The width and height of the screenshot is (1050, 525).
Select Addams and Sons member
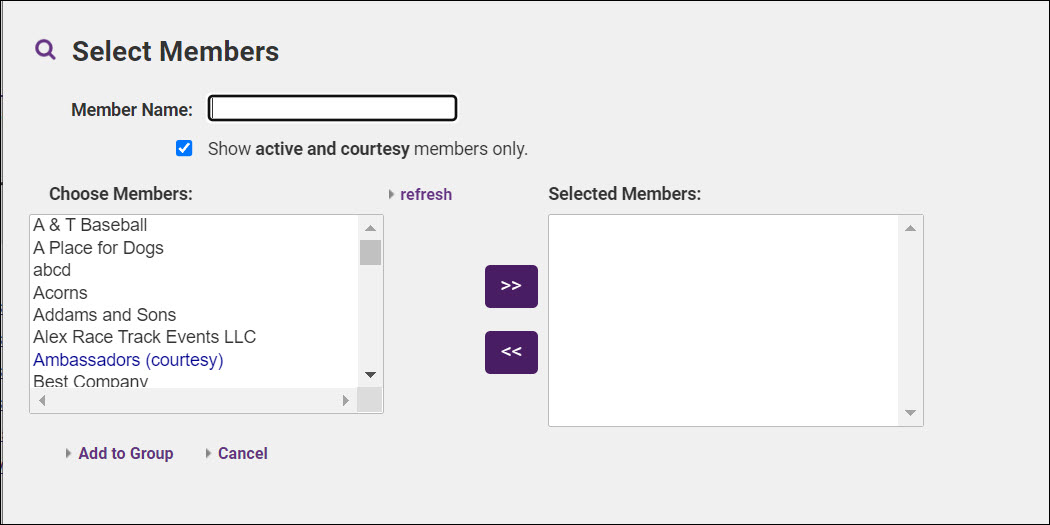[x=104, y=314]
